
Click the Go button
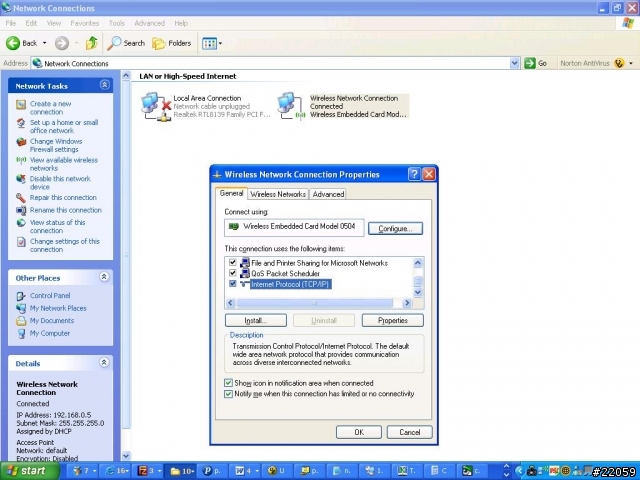[536, 63]
